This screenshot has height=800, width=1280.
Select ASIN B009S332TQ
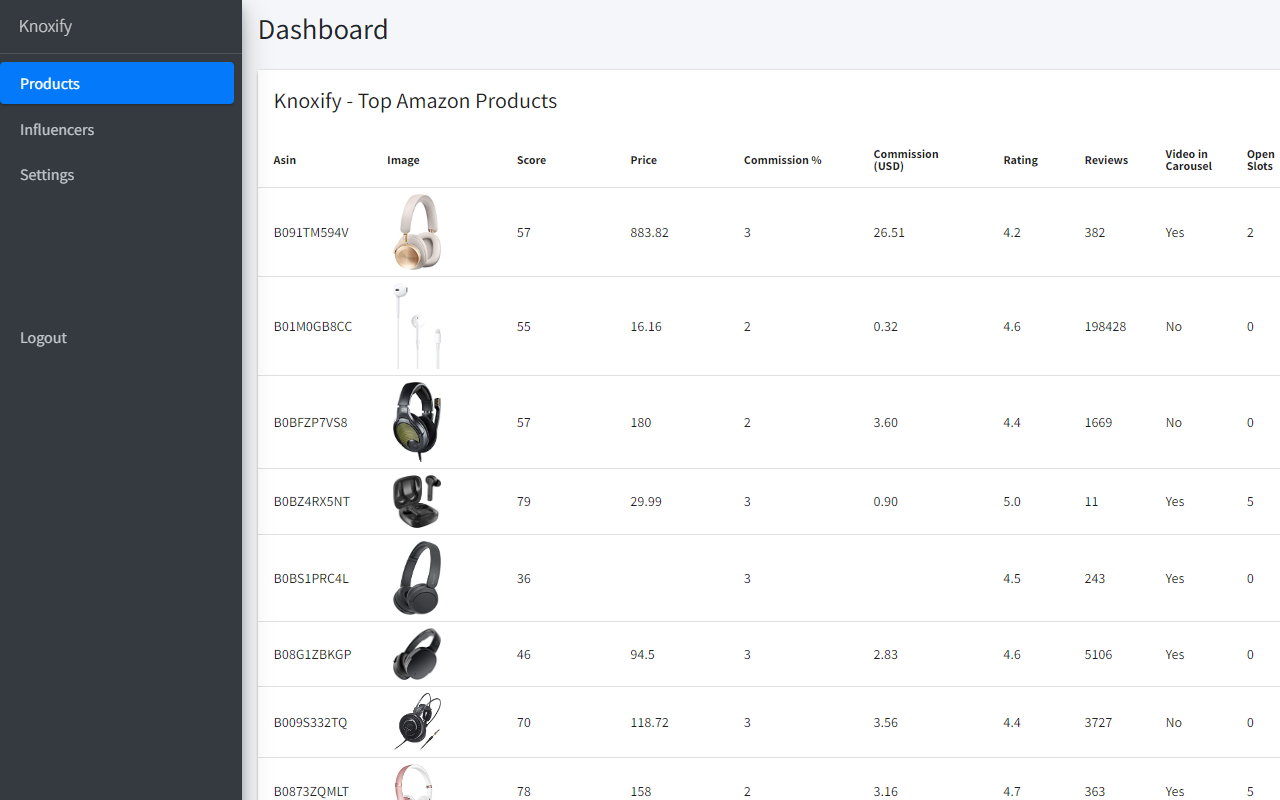pos(311,722)
